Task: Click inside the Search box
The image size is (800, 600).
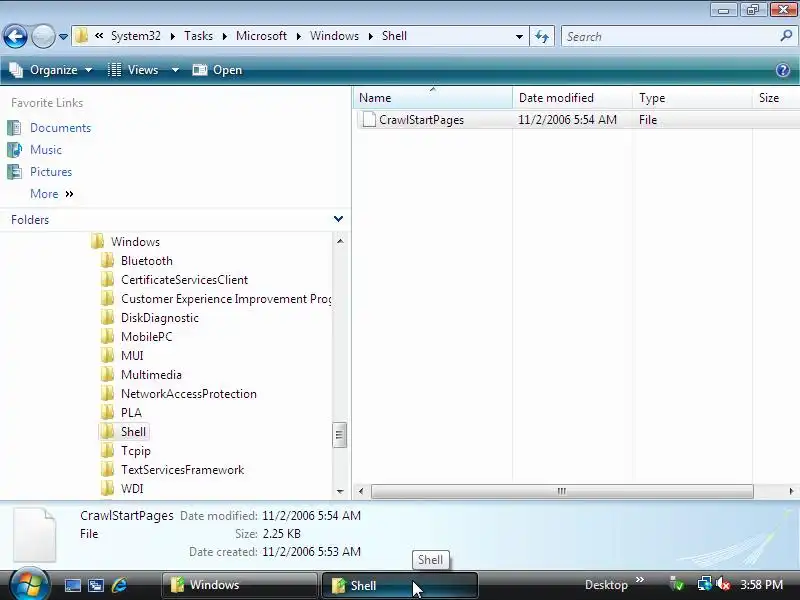Action: click(671, 36)
